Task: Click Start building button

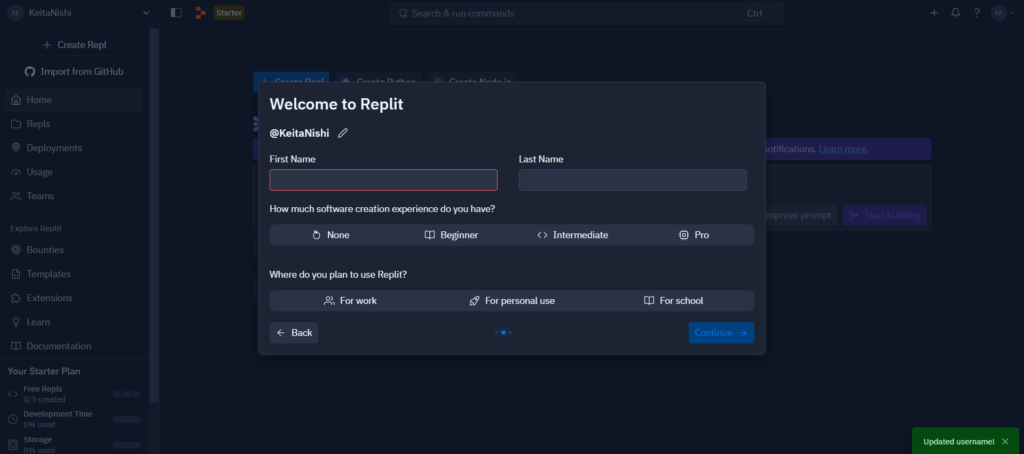Action: (x=885, y=216)
